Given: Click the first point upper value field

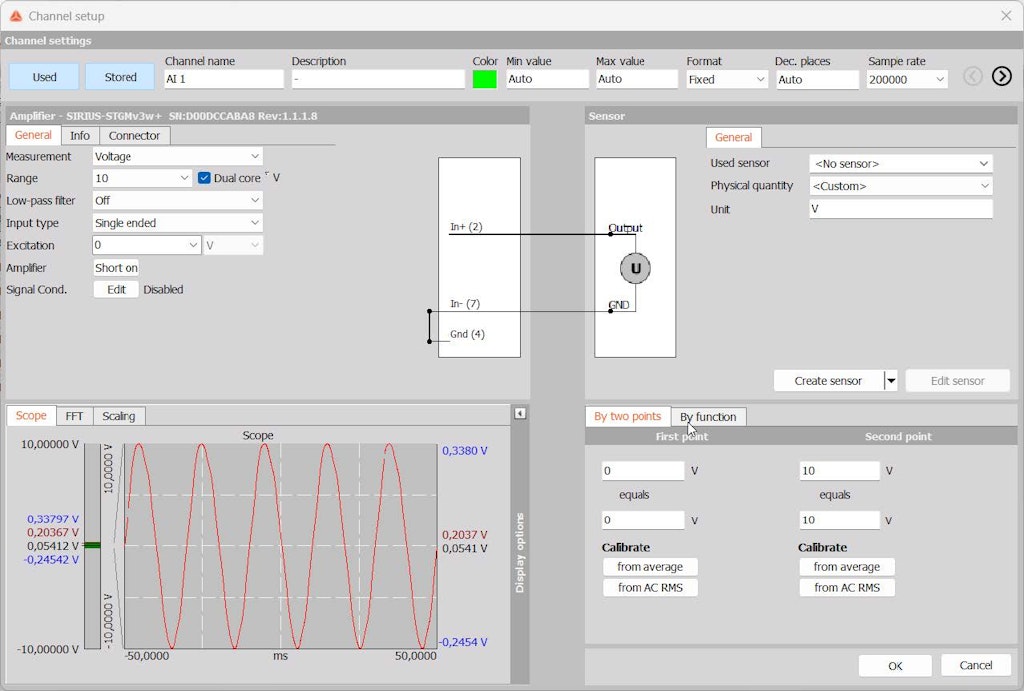Looking at the screenshot, I should tap(643, 470).
